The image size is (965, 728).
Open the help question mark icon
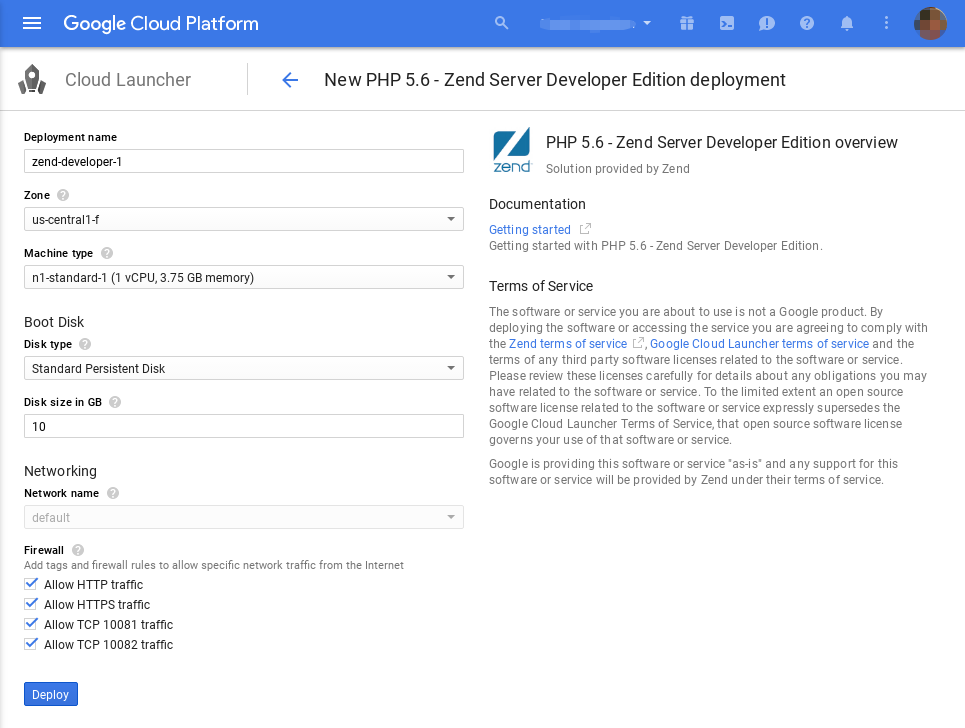807,23
